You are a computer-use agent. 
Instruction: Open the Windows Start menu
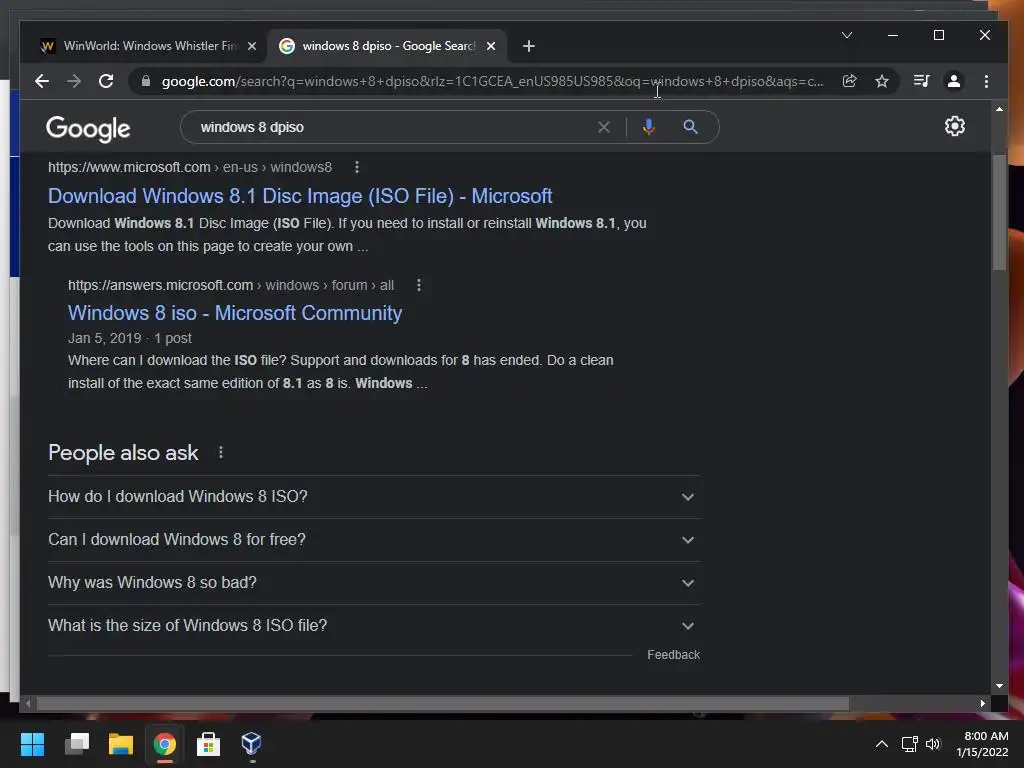[32, 744]
